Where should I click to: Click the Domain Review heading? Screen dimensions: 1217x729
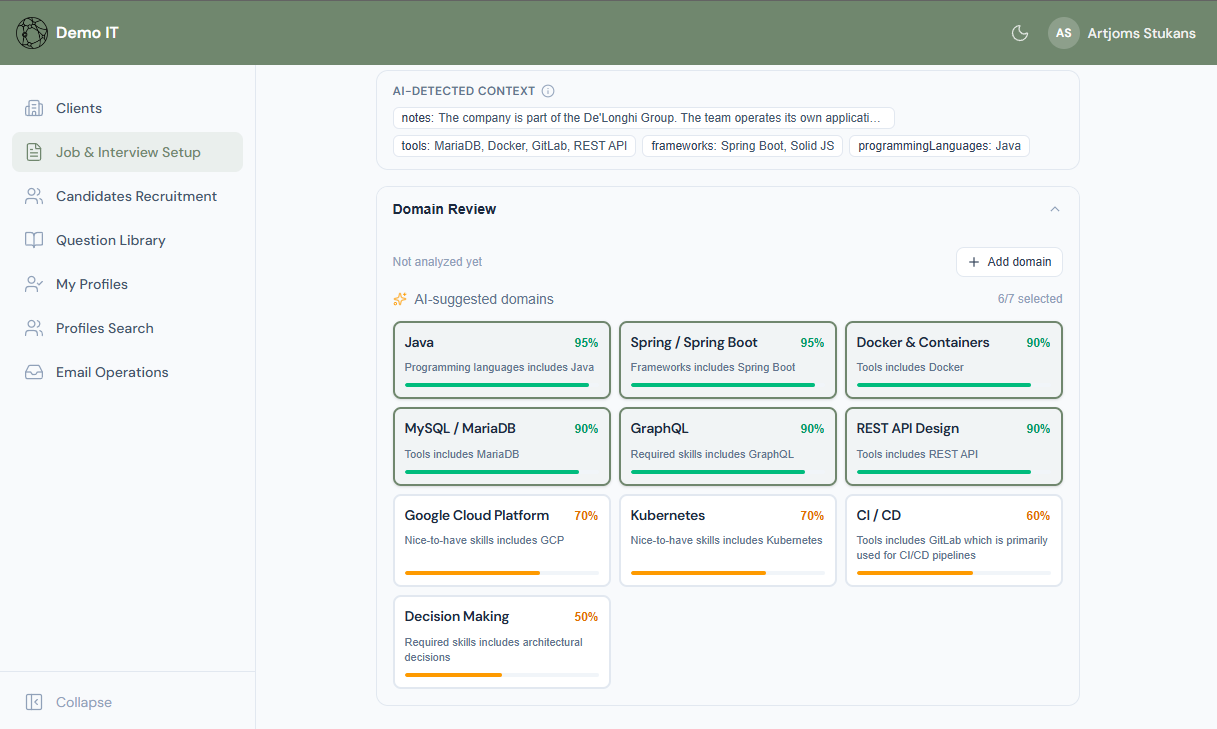coord(444,209)
